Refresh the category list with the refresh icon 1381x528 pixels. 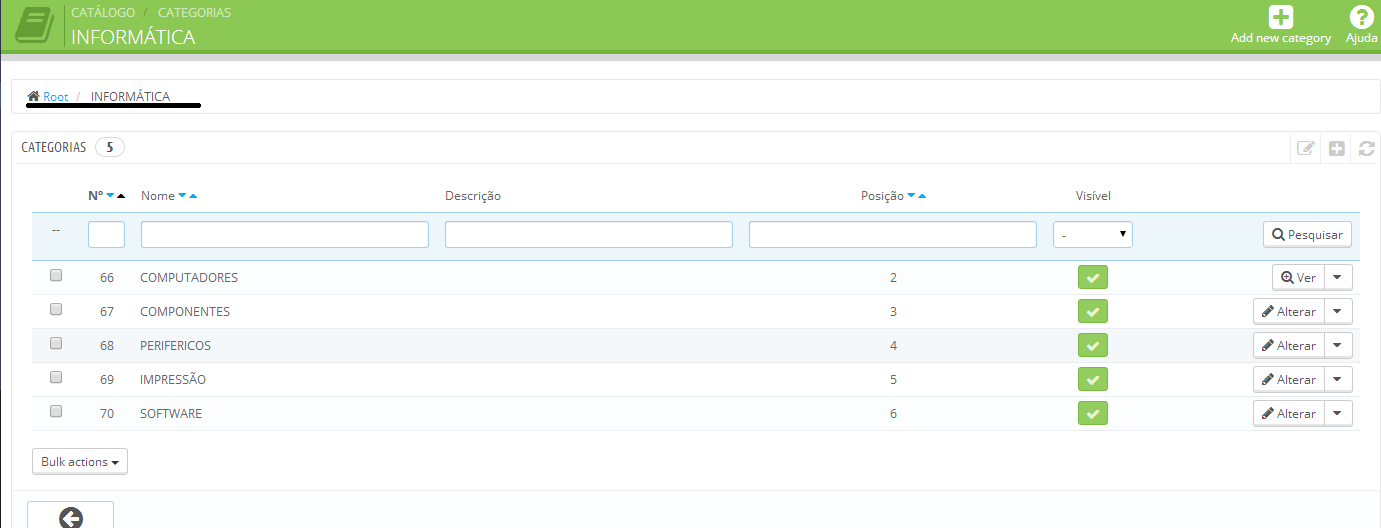(x=1367, y=148)
